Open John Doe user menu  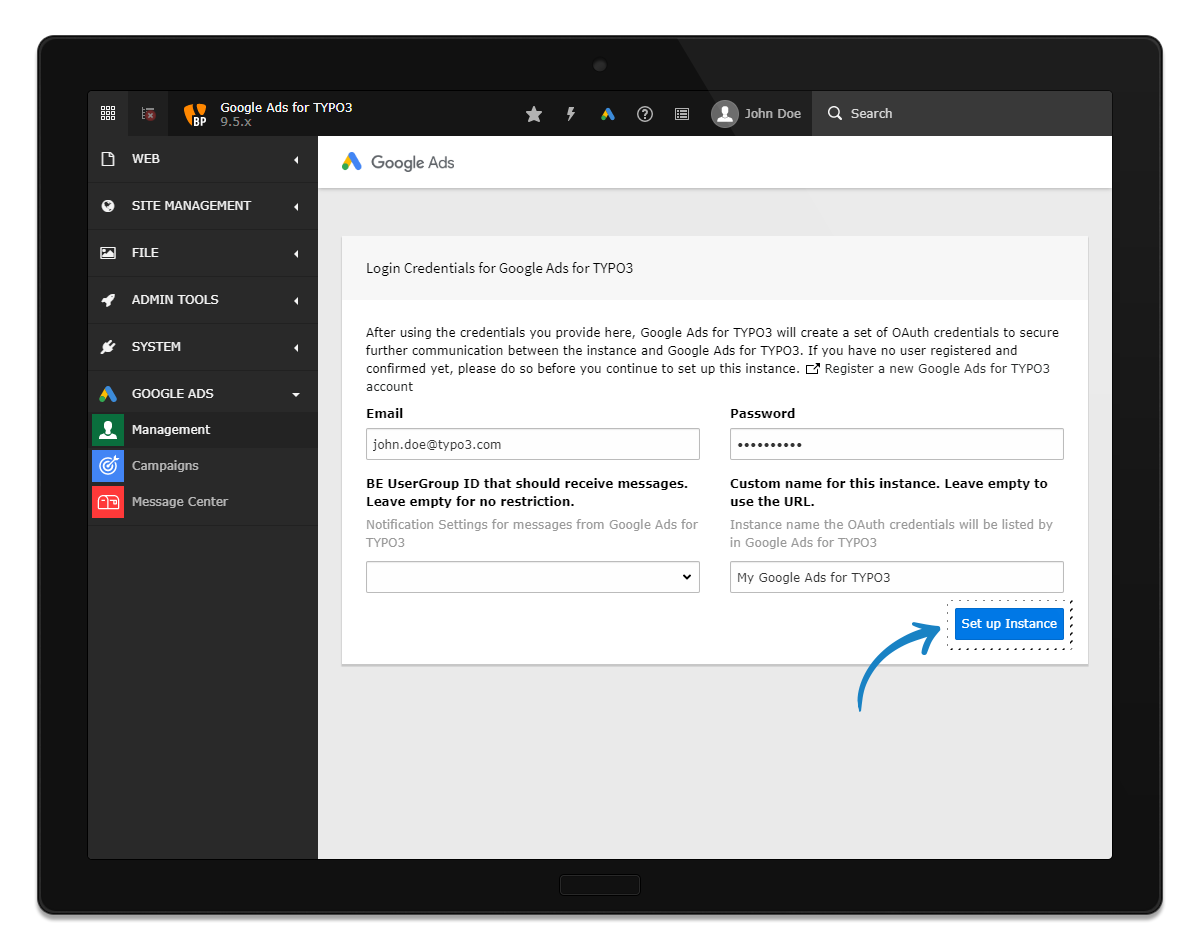[x=757, y=114]
